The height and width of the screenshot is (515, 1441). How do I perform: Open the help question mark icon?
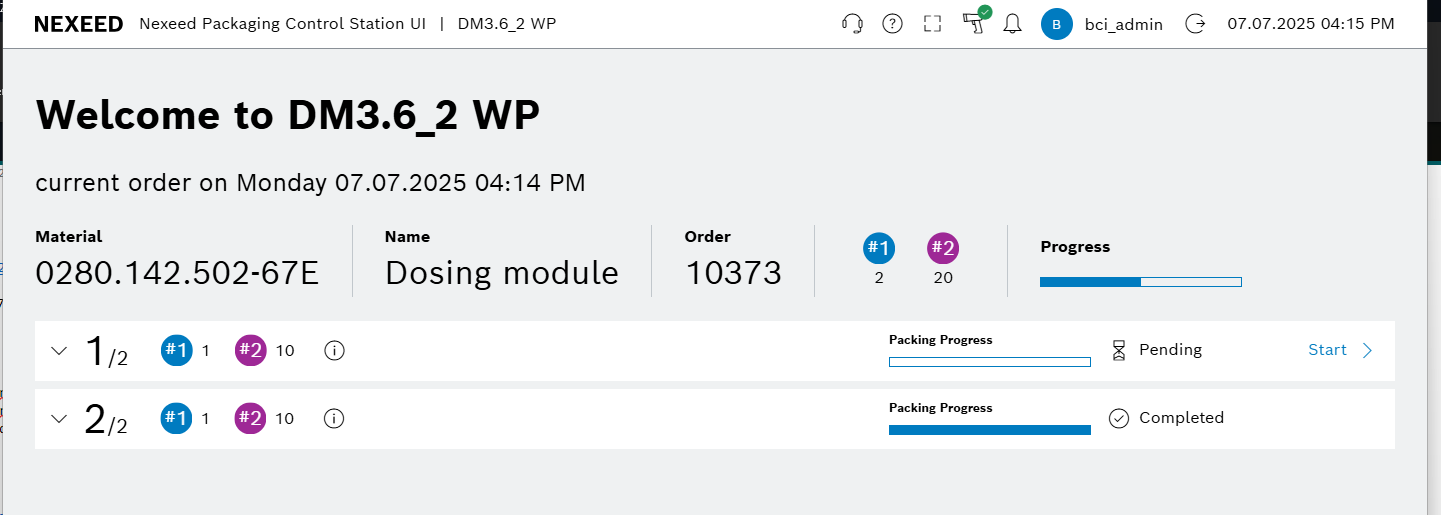892,24
